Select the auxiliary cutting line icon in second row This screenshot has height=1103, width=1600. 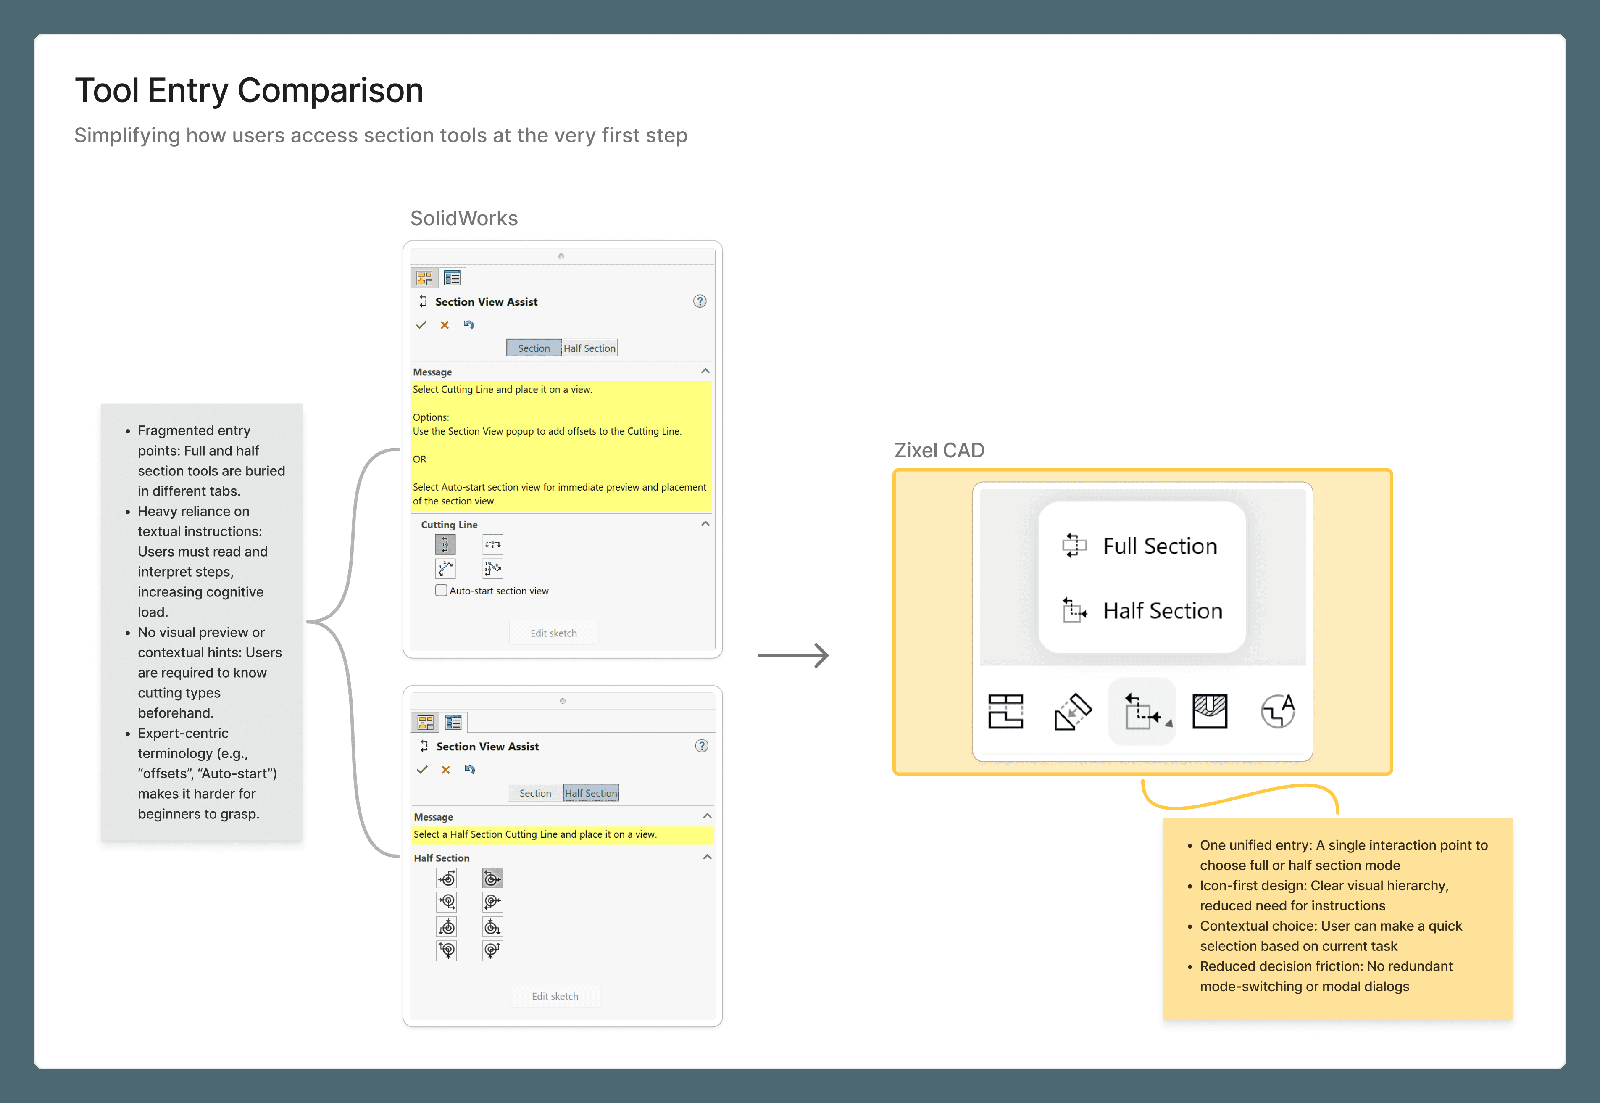tap(446, 568)
